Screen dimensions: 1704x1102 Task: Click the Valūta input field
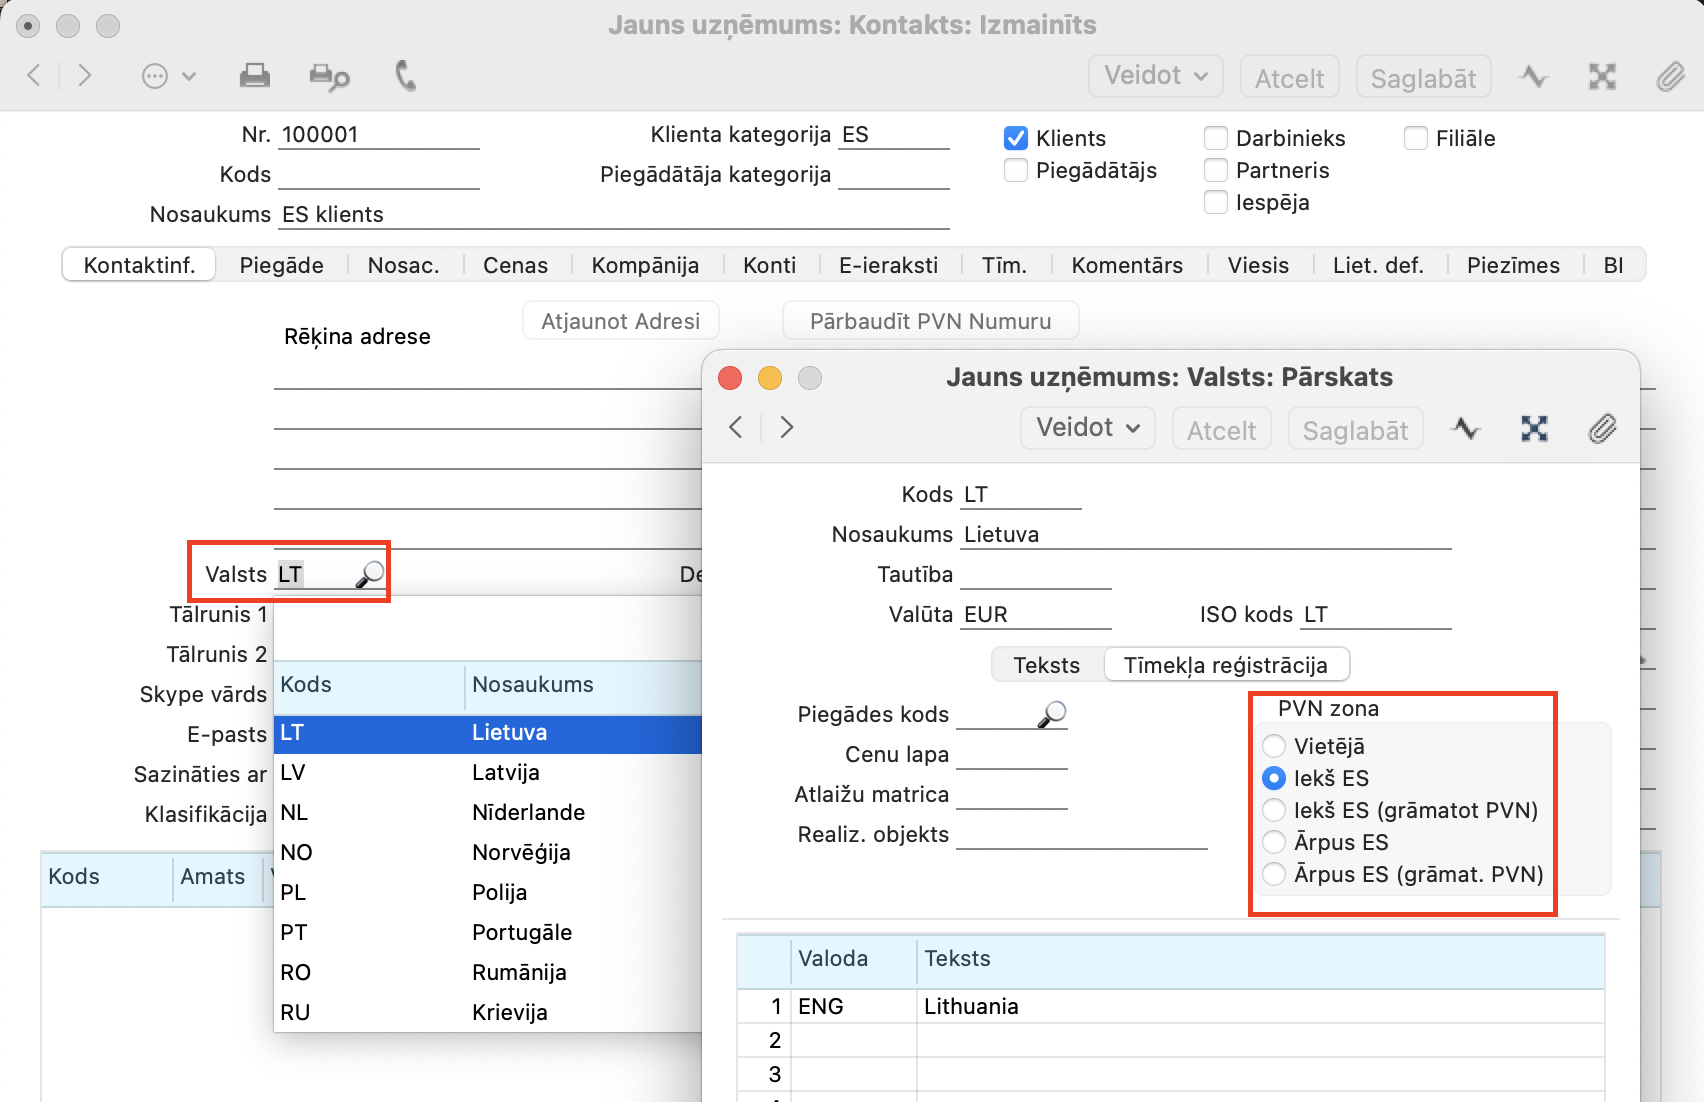(x=1035, y=614)
